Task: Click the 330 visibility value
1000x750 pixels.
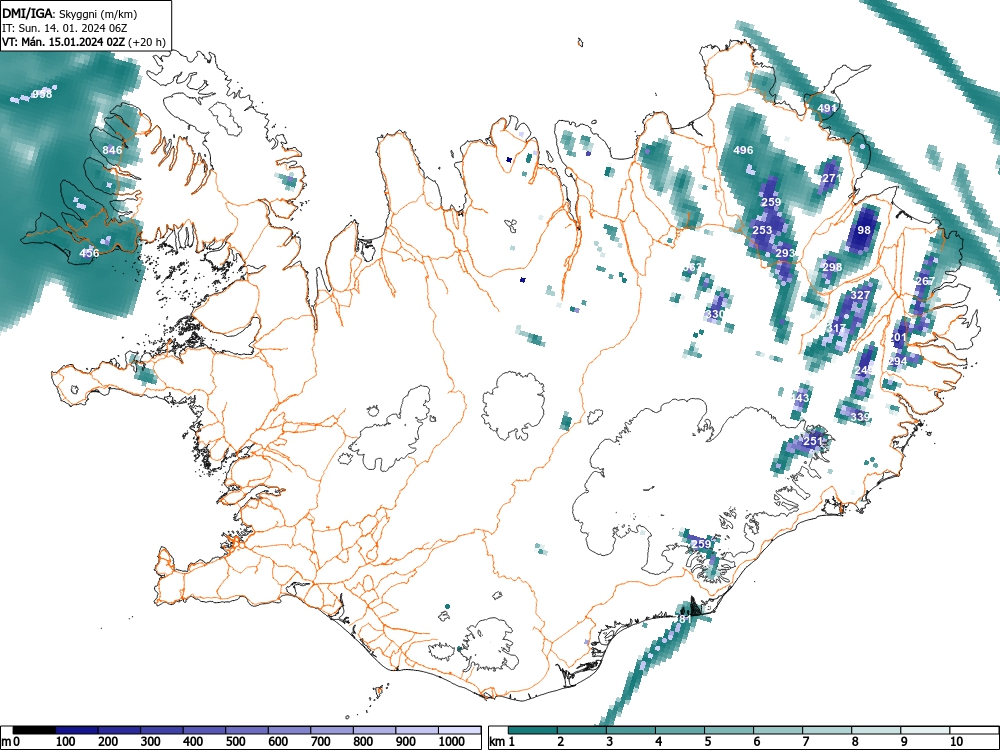Action: tap(715, 314)
